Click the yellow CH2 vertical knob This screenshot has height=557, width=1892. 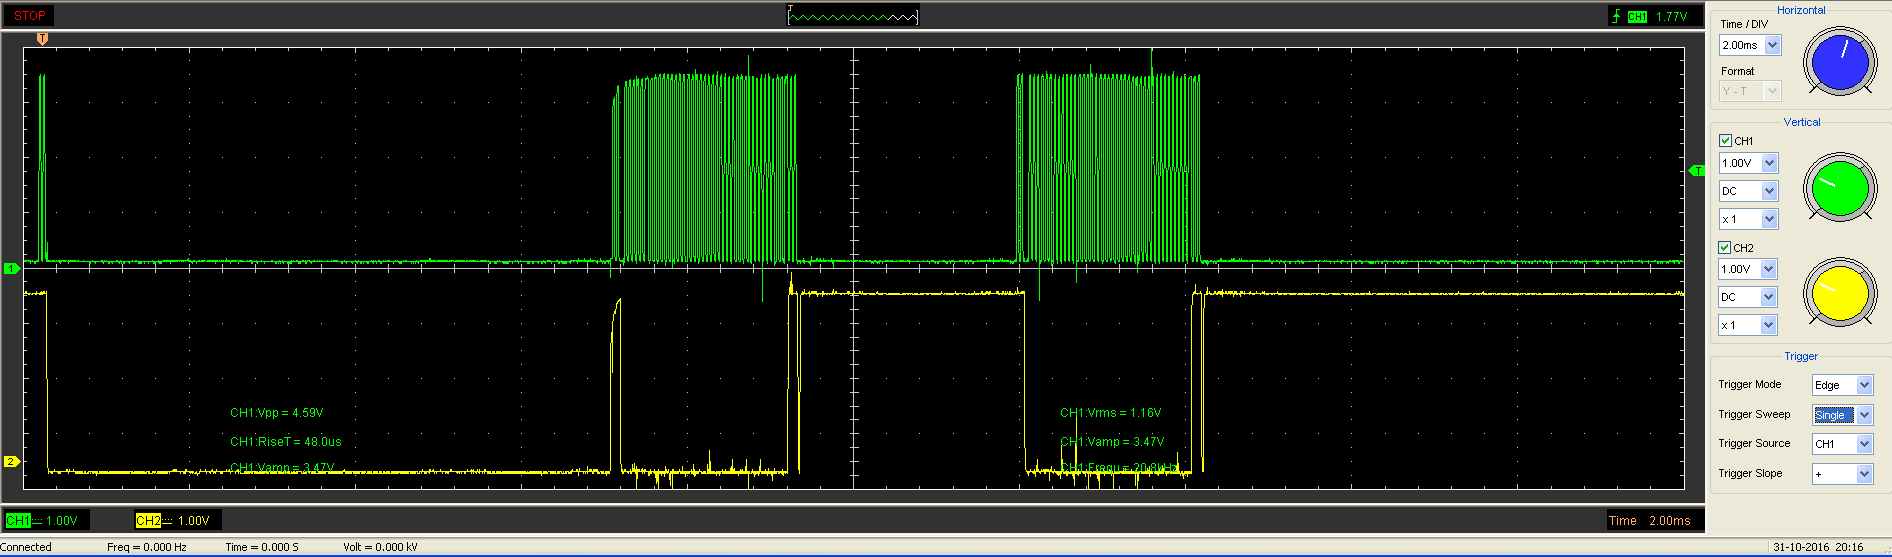pos(1839,294)
